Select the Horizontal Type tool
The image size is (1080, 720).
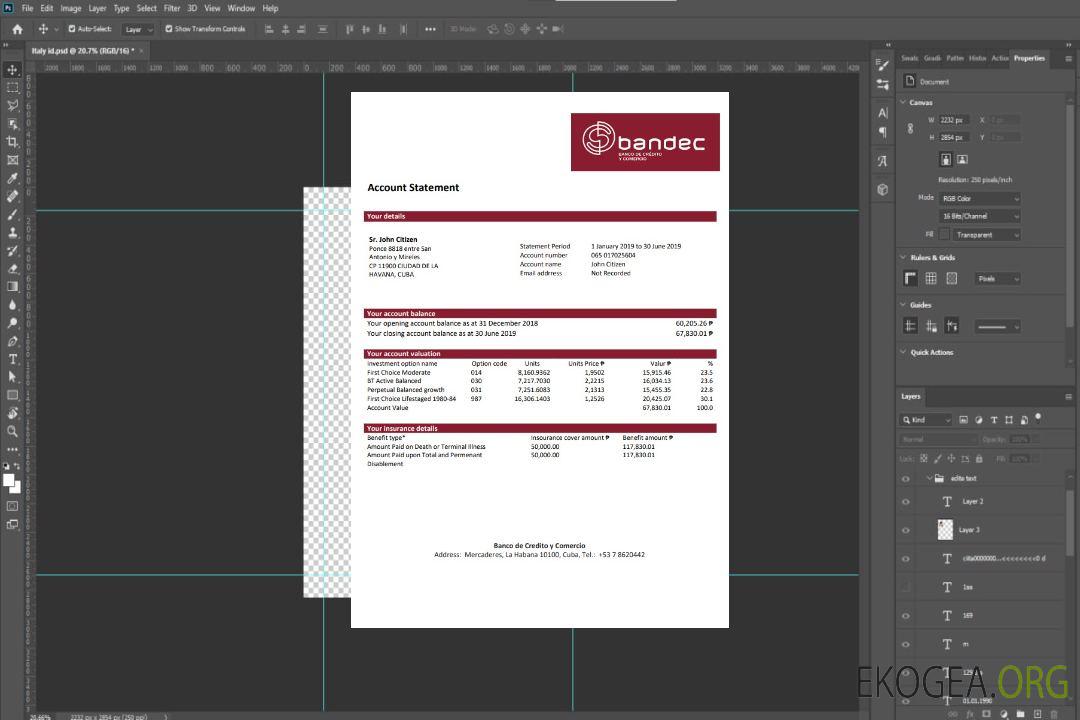coord(12,359)
